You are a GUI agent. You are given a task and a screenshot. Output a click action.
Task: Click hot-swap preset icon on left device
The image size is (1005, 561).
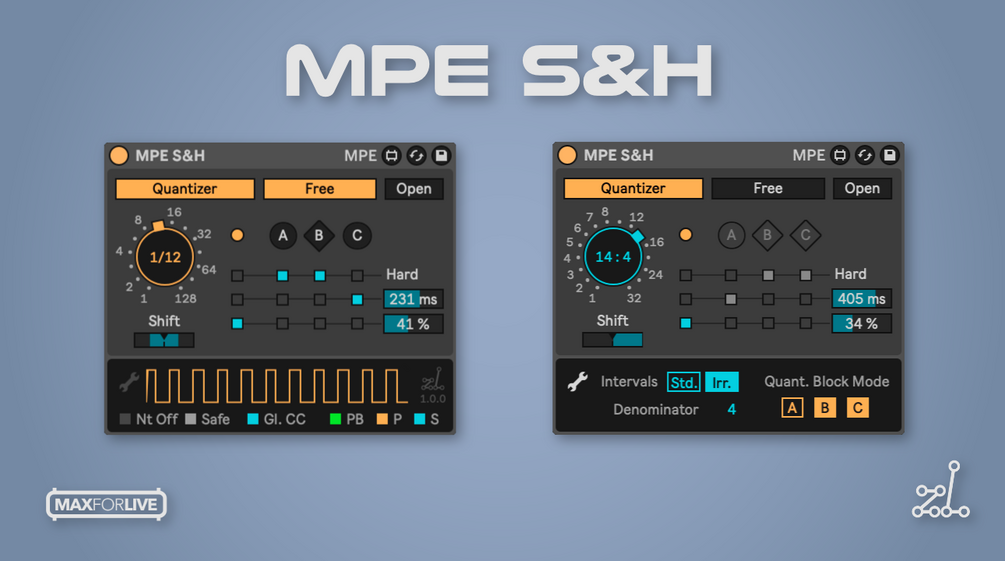[x=392, y=156]
